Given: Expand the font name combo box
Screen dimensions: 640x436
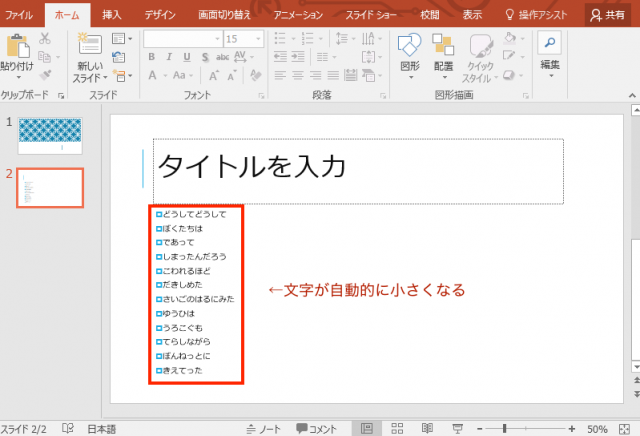Looking at the screenshot, I should [216, 38].
